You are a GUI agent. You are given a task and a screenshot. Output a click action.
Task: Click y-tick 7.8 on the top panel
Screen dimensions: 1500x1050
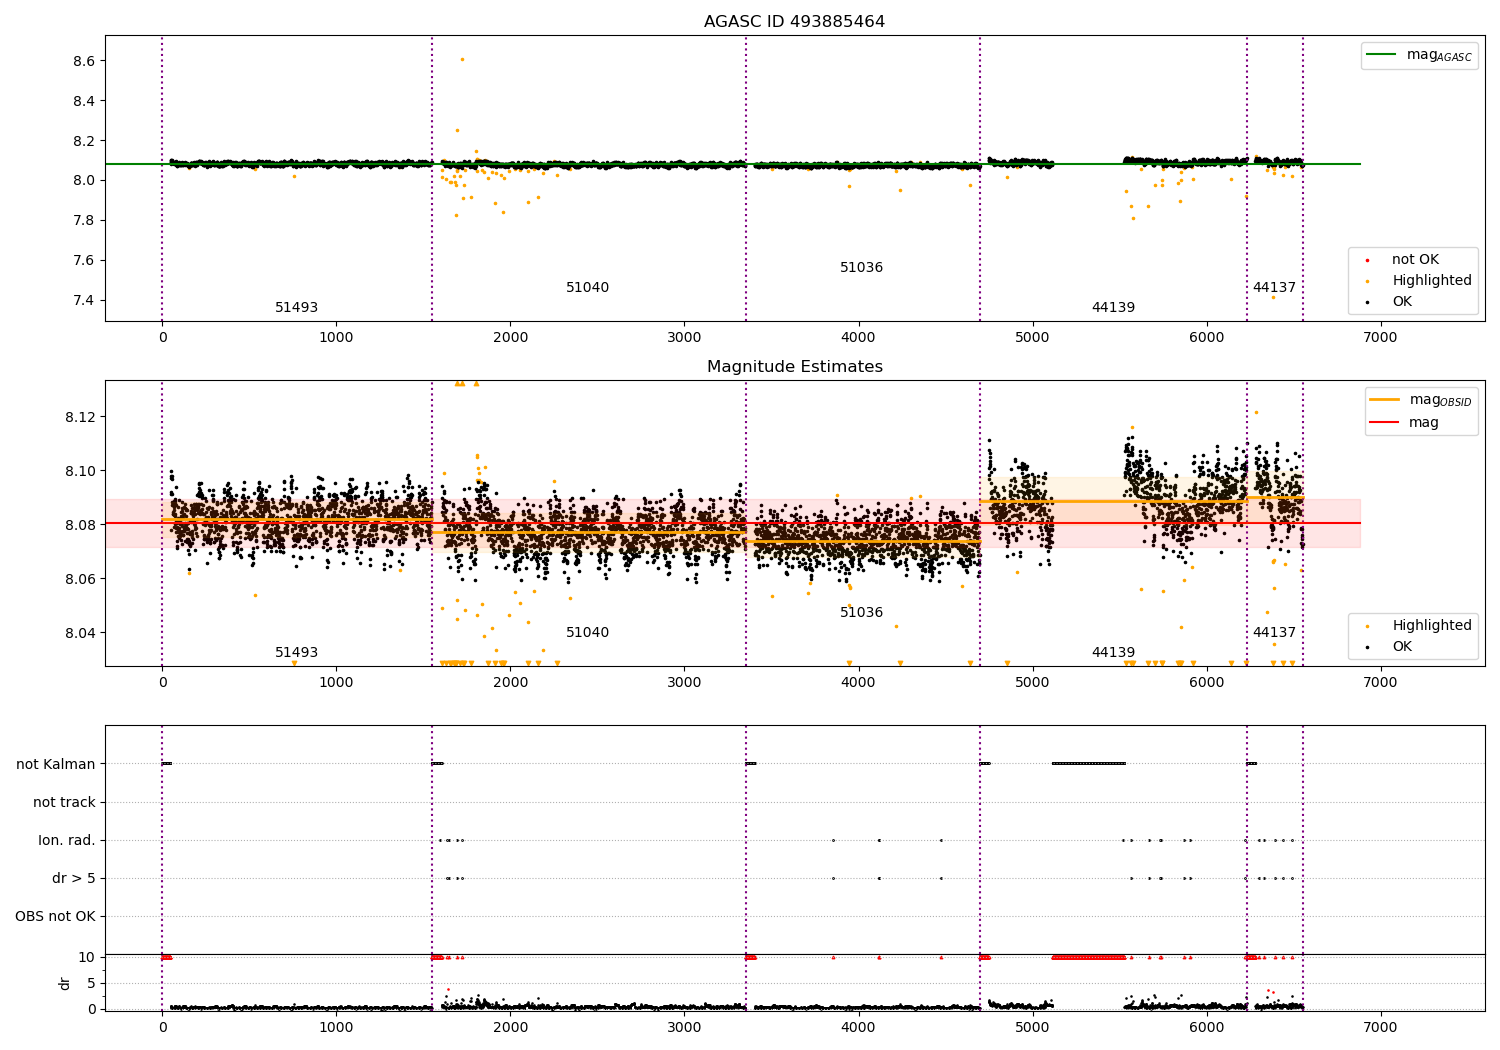84,221
